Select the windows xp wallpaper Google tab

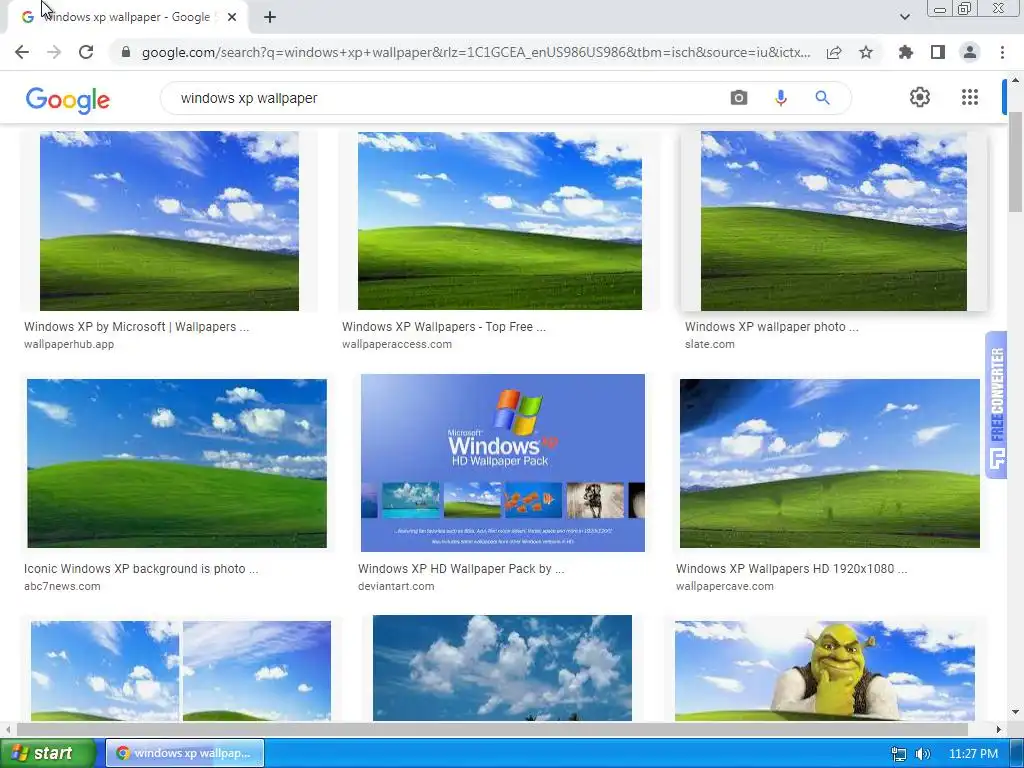[x=127, y=17]
